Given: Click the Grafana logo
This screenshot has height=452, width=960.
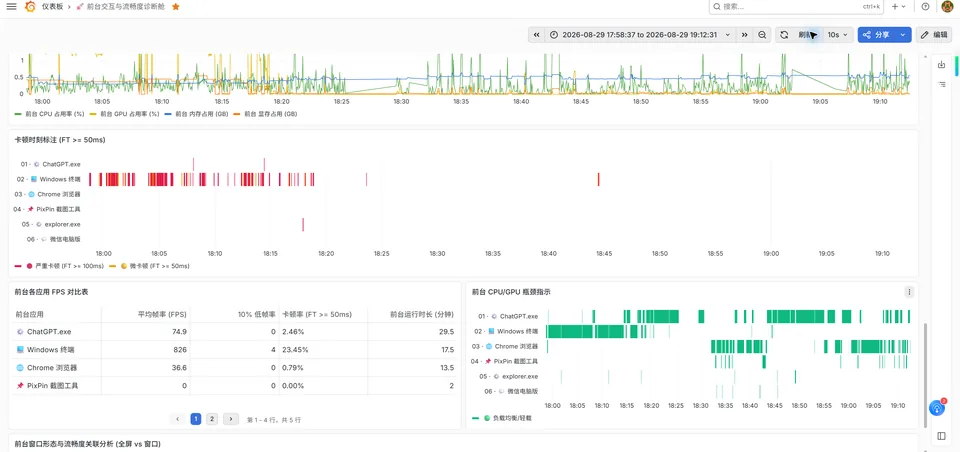Looking at the screenshot, I should click(x=30, y=6).
